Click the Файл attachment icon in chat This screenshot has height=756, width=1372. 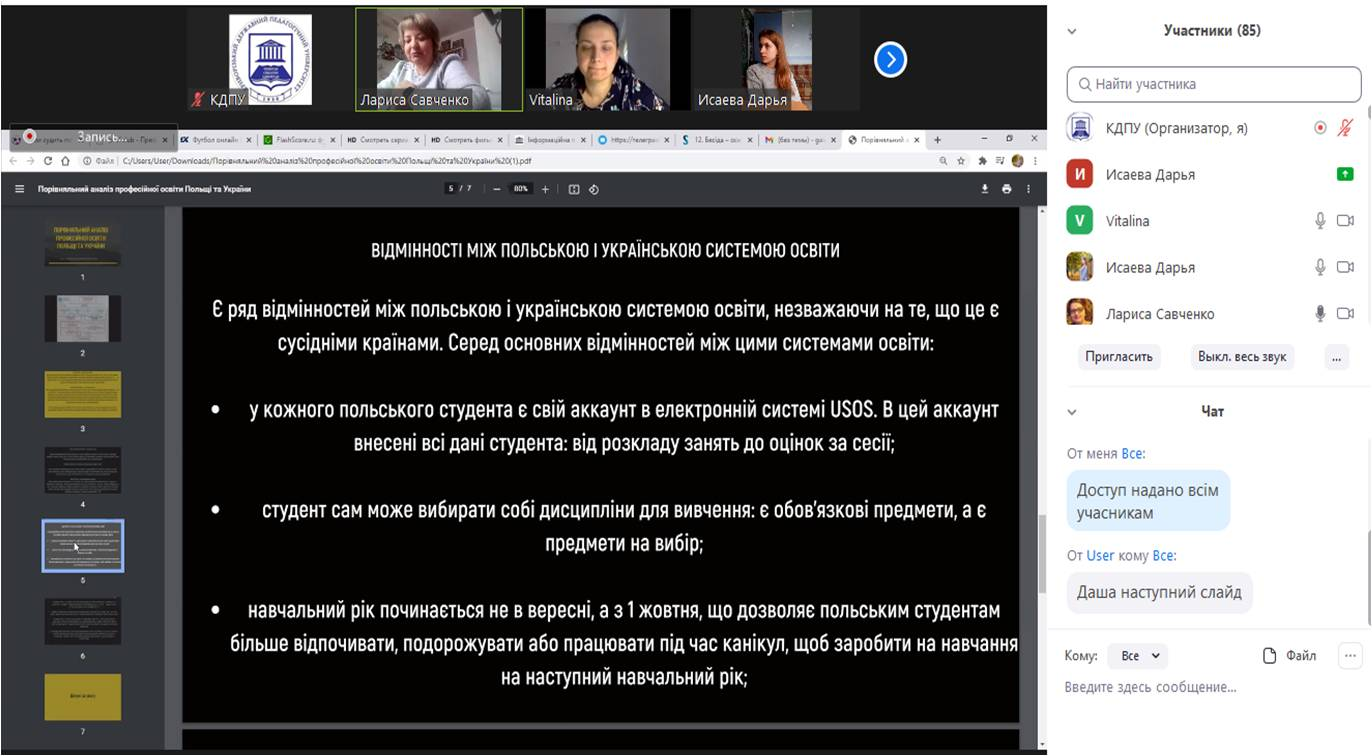click(1270, 656)
